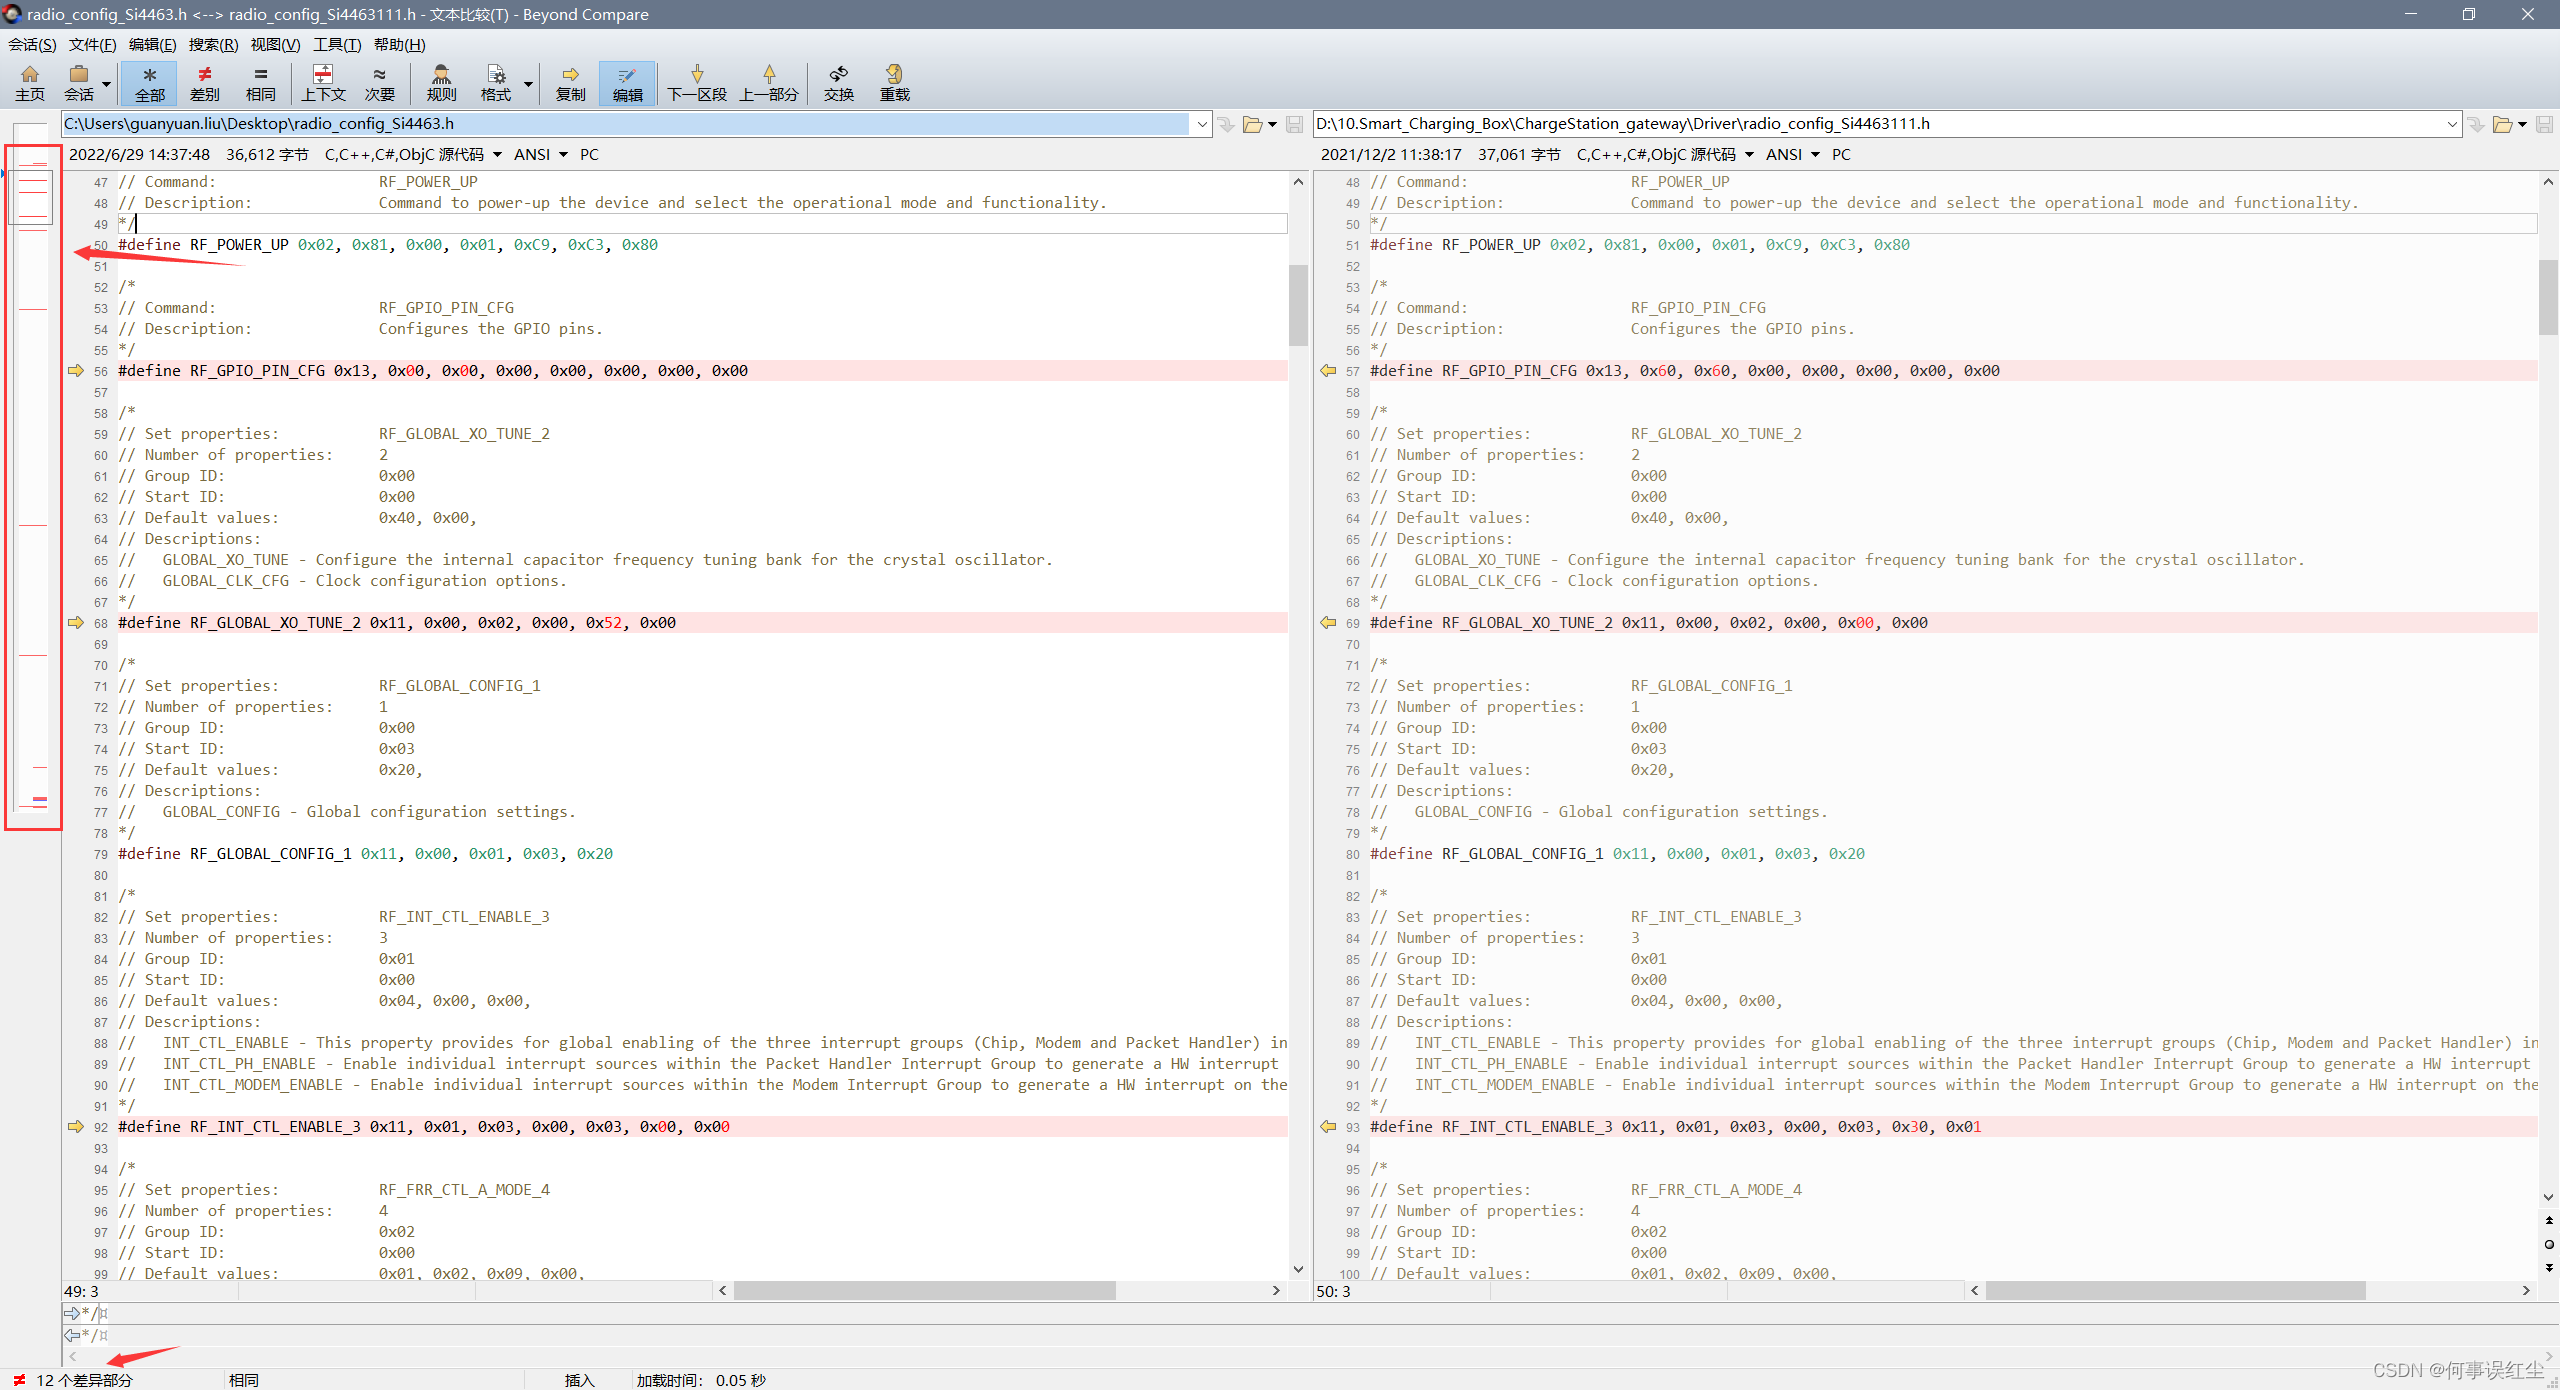2560x1390 pixels.
Task: Toggle line 69 difference marker on right pane
Action: pyautogui.click(x=1328, y=621)
